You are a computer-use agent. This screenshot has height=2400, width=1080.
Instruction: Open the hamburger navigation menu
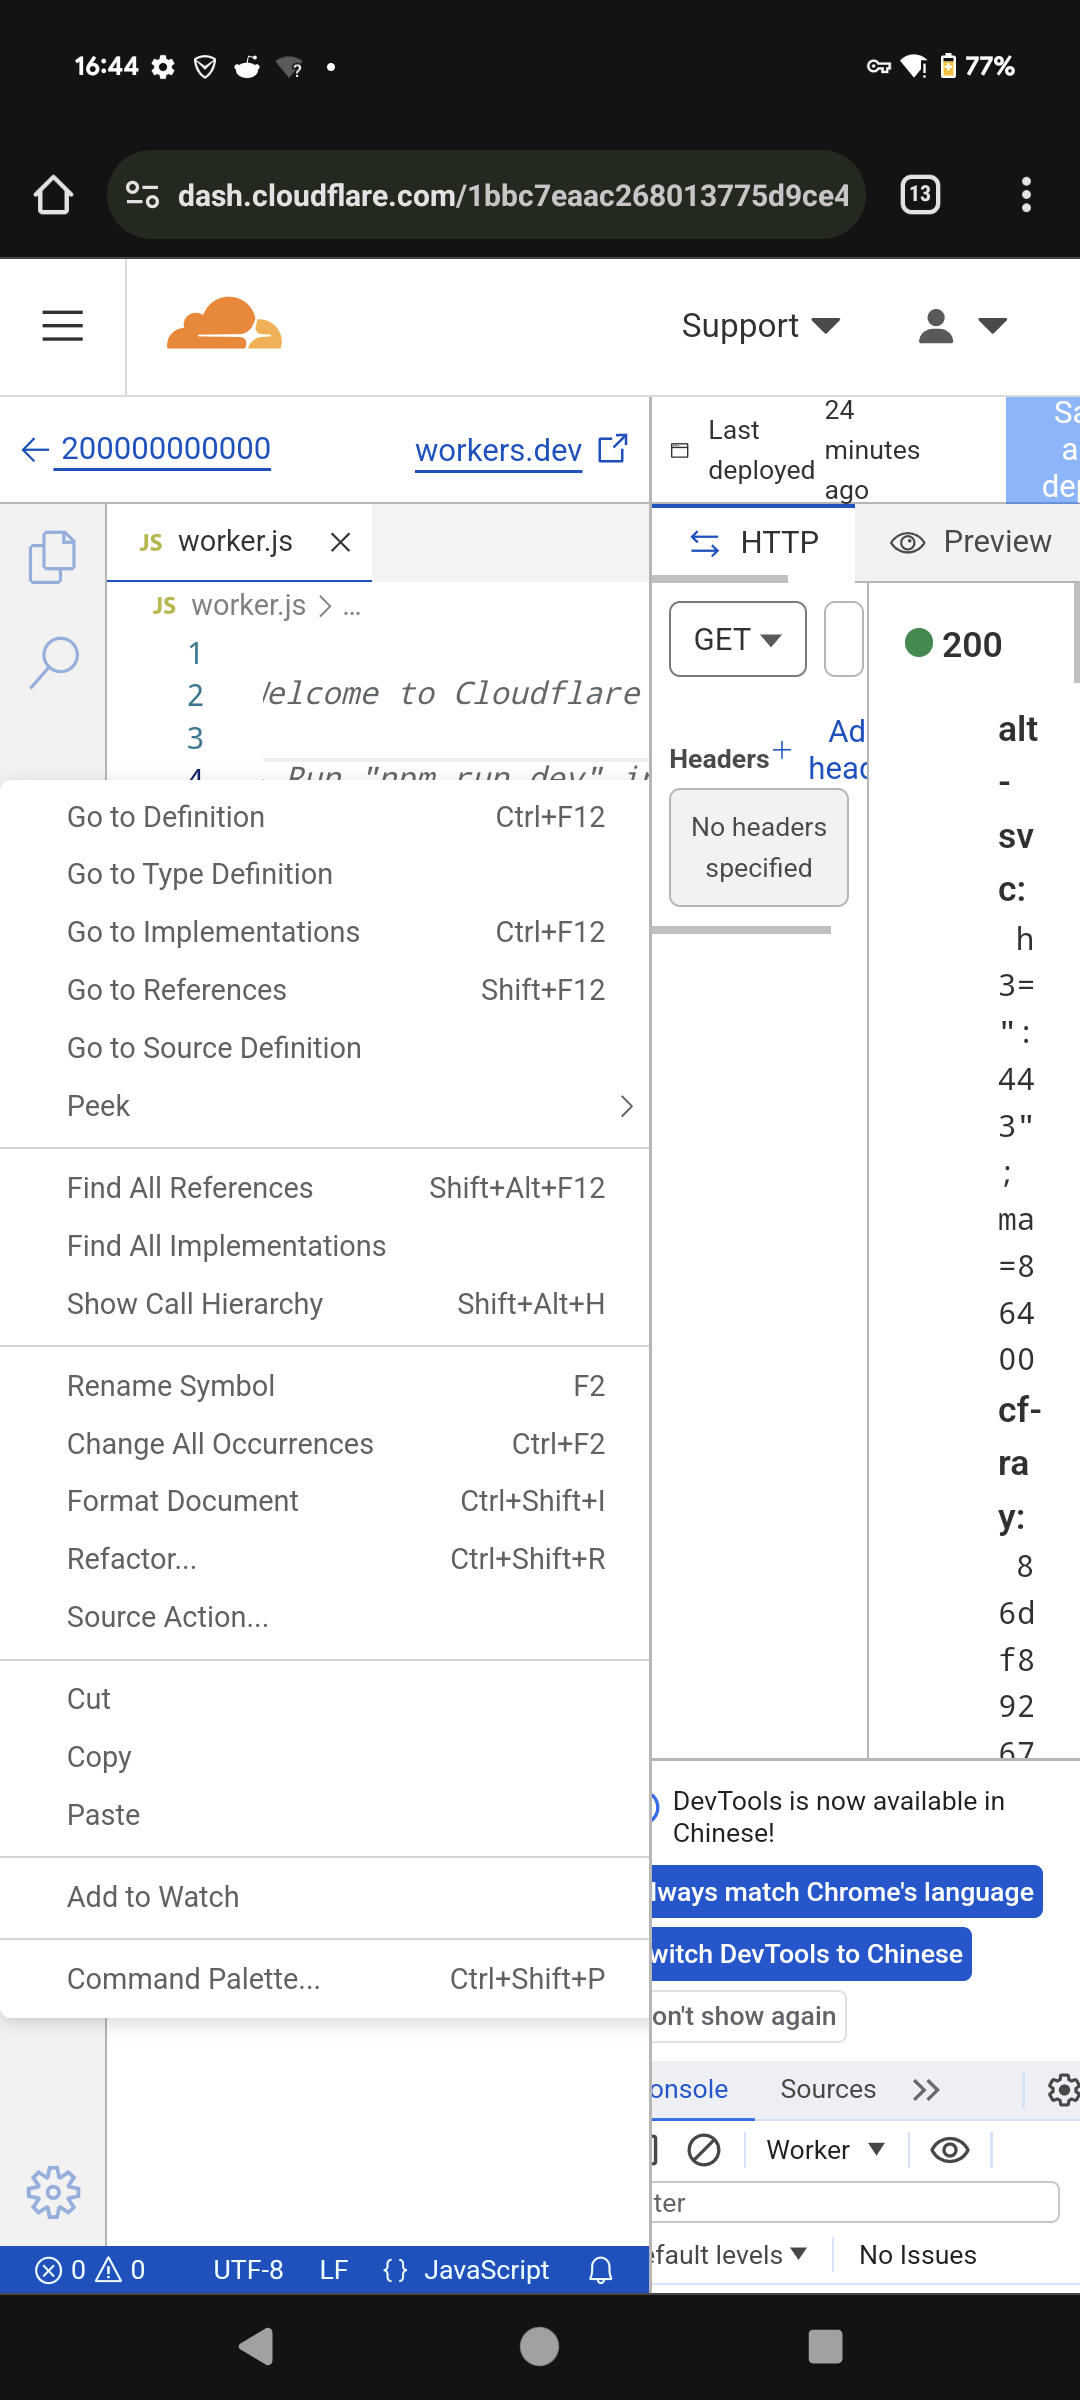(62, 326)
